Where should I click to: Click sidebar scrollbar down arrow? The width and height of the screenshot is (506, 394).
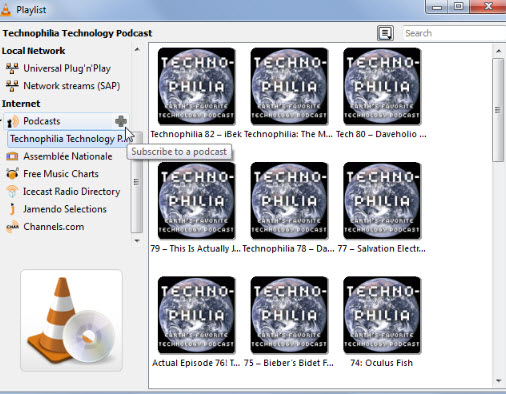(137, 241)
